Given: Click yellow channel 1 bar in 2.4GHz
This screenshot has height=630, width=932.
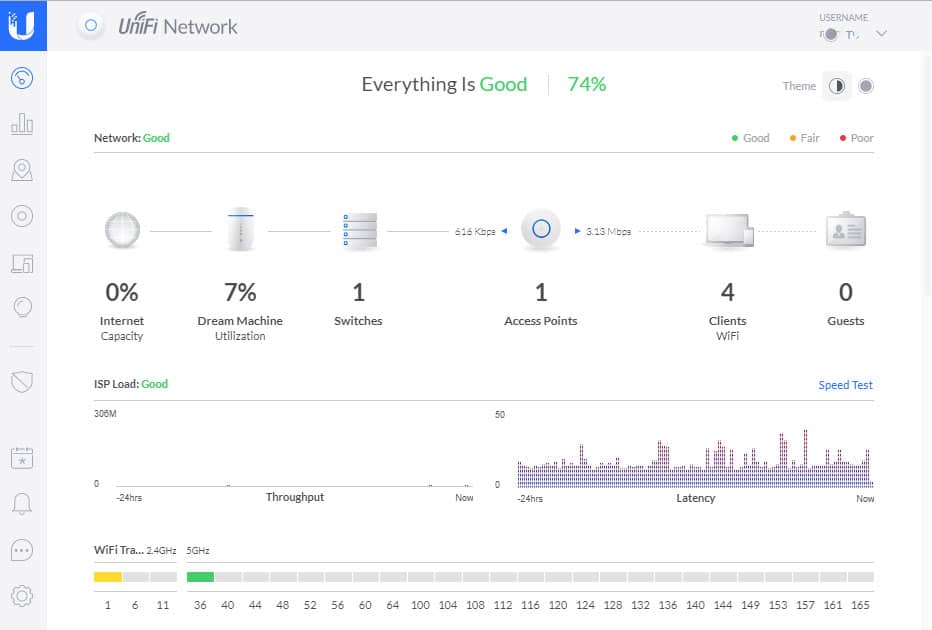Looking at the screenshot, I should tap(107, 577).
